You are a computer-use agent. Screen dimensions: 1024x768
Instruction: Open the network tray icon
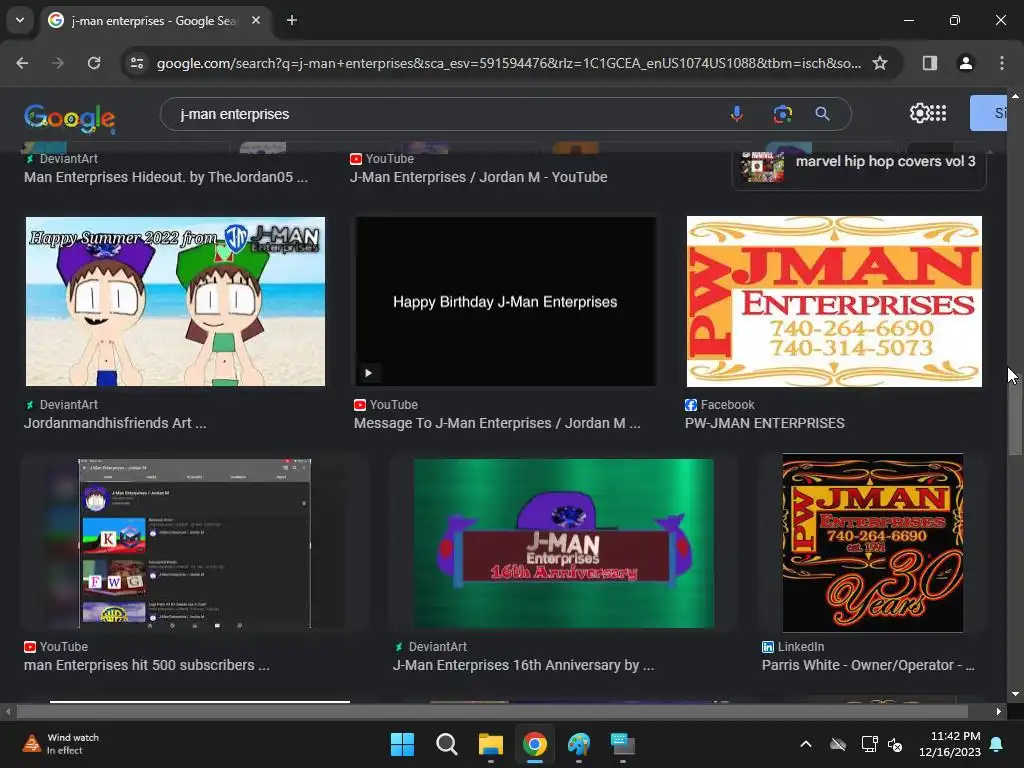[869, 744]
